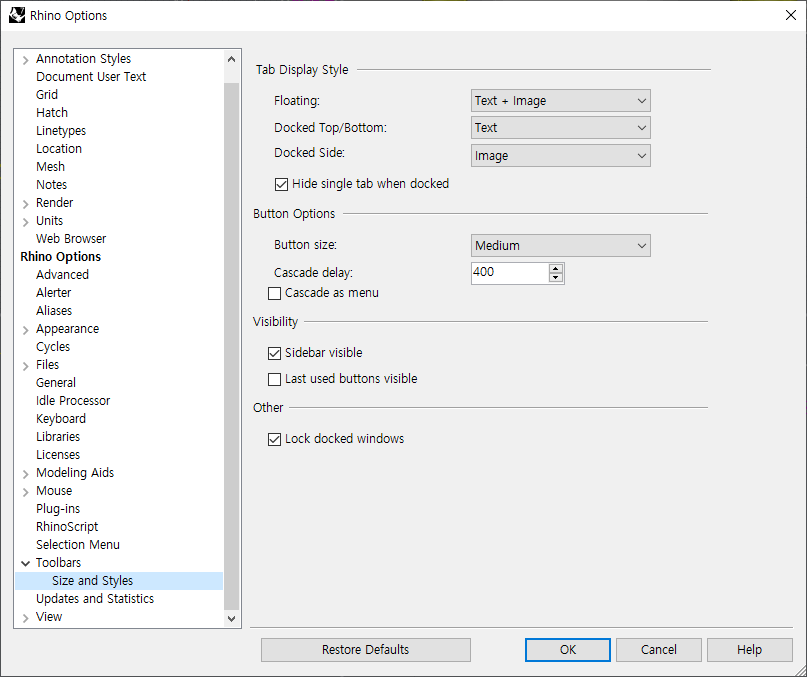Close the Rhino Options dialog
This screenshot has width=807, height=677.
(x=791, y=15)
